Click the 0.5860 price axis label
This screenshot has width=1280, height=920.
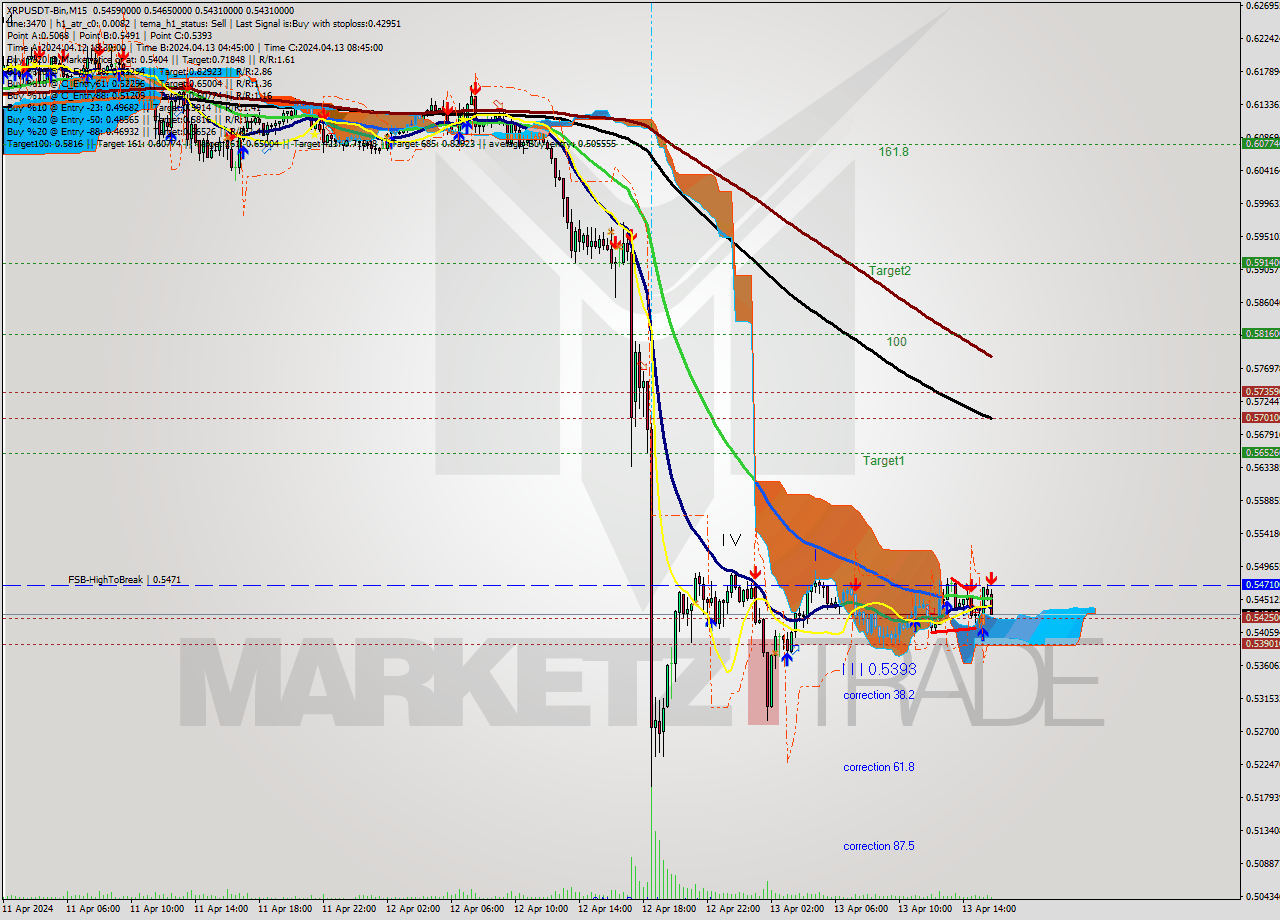[x=1261, y=303]
